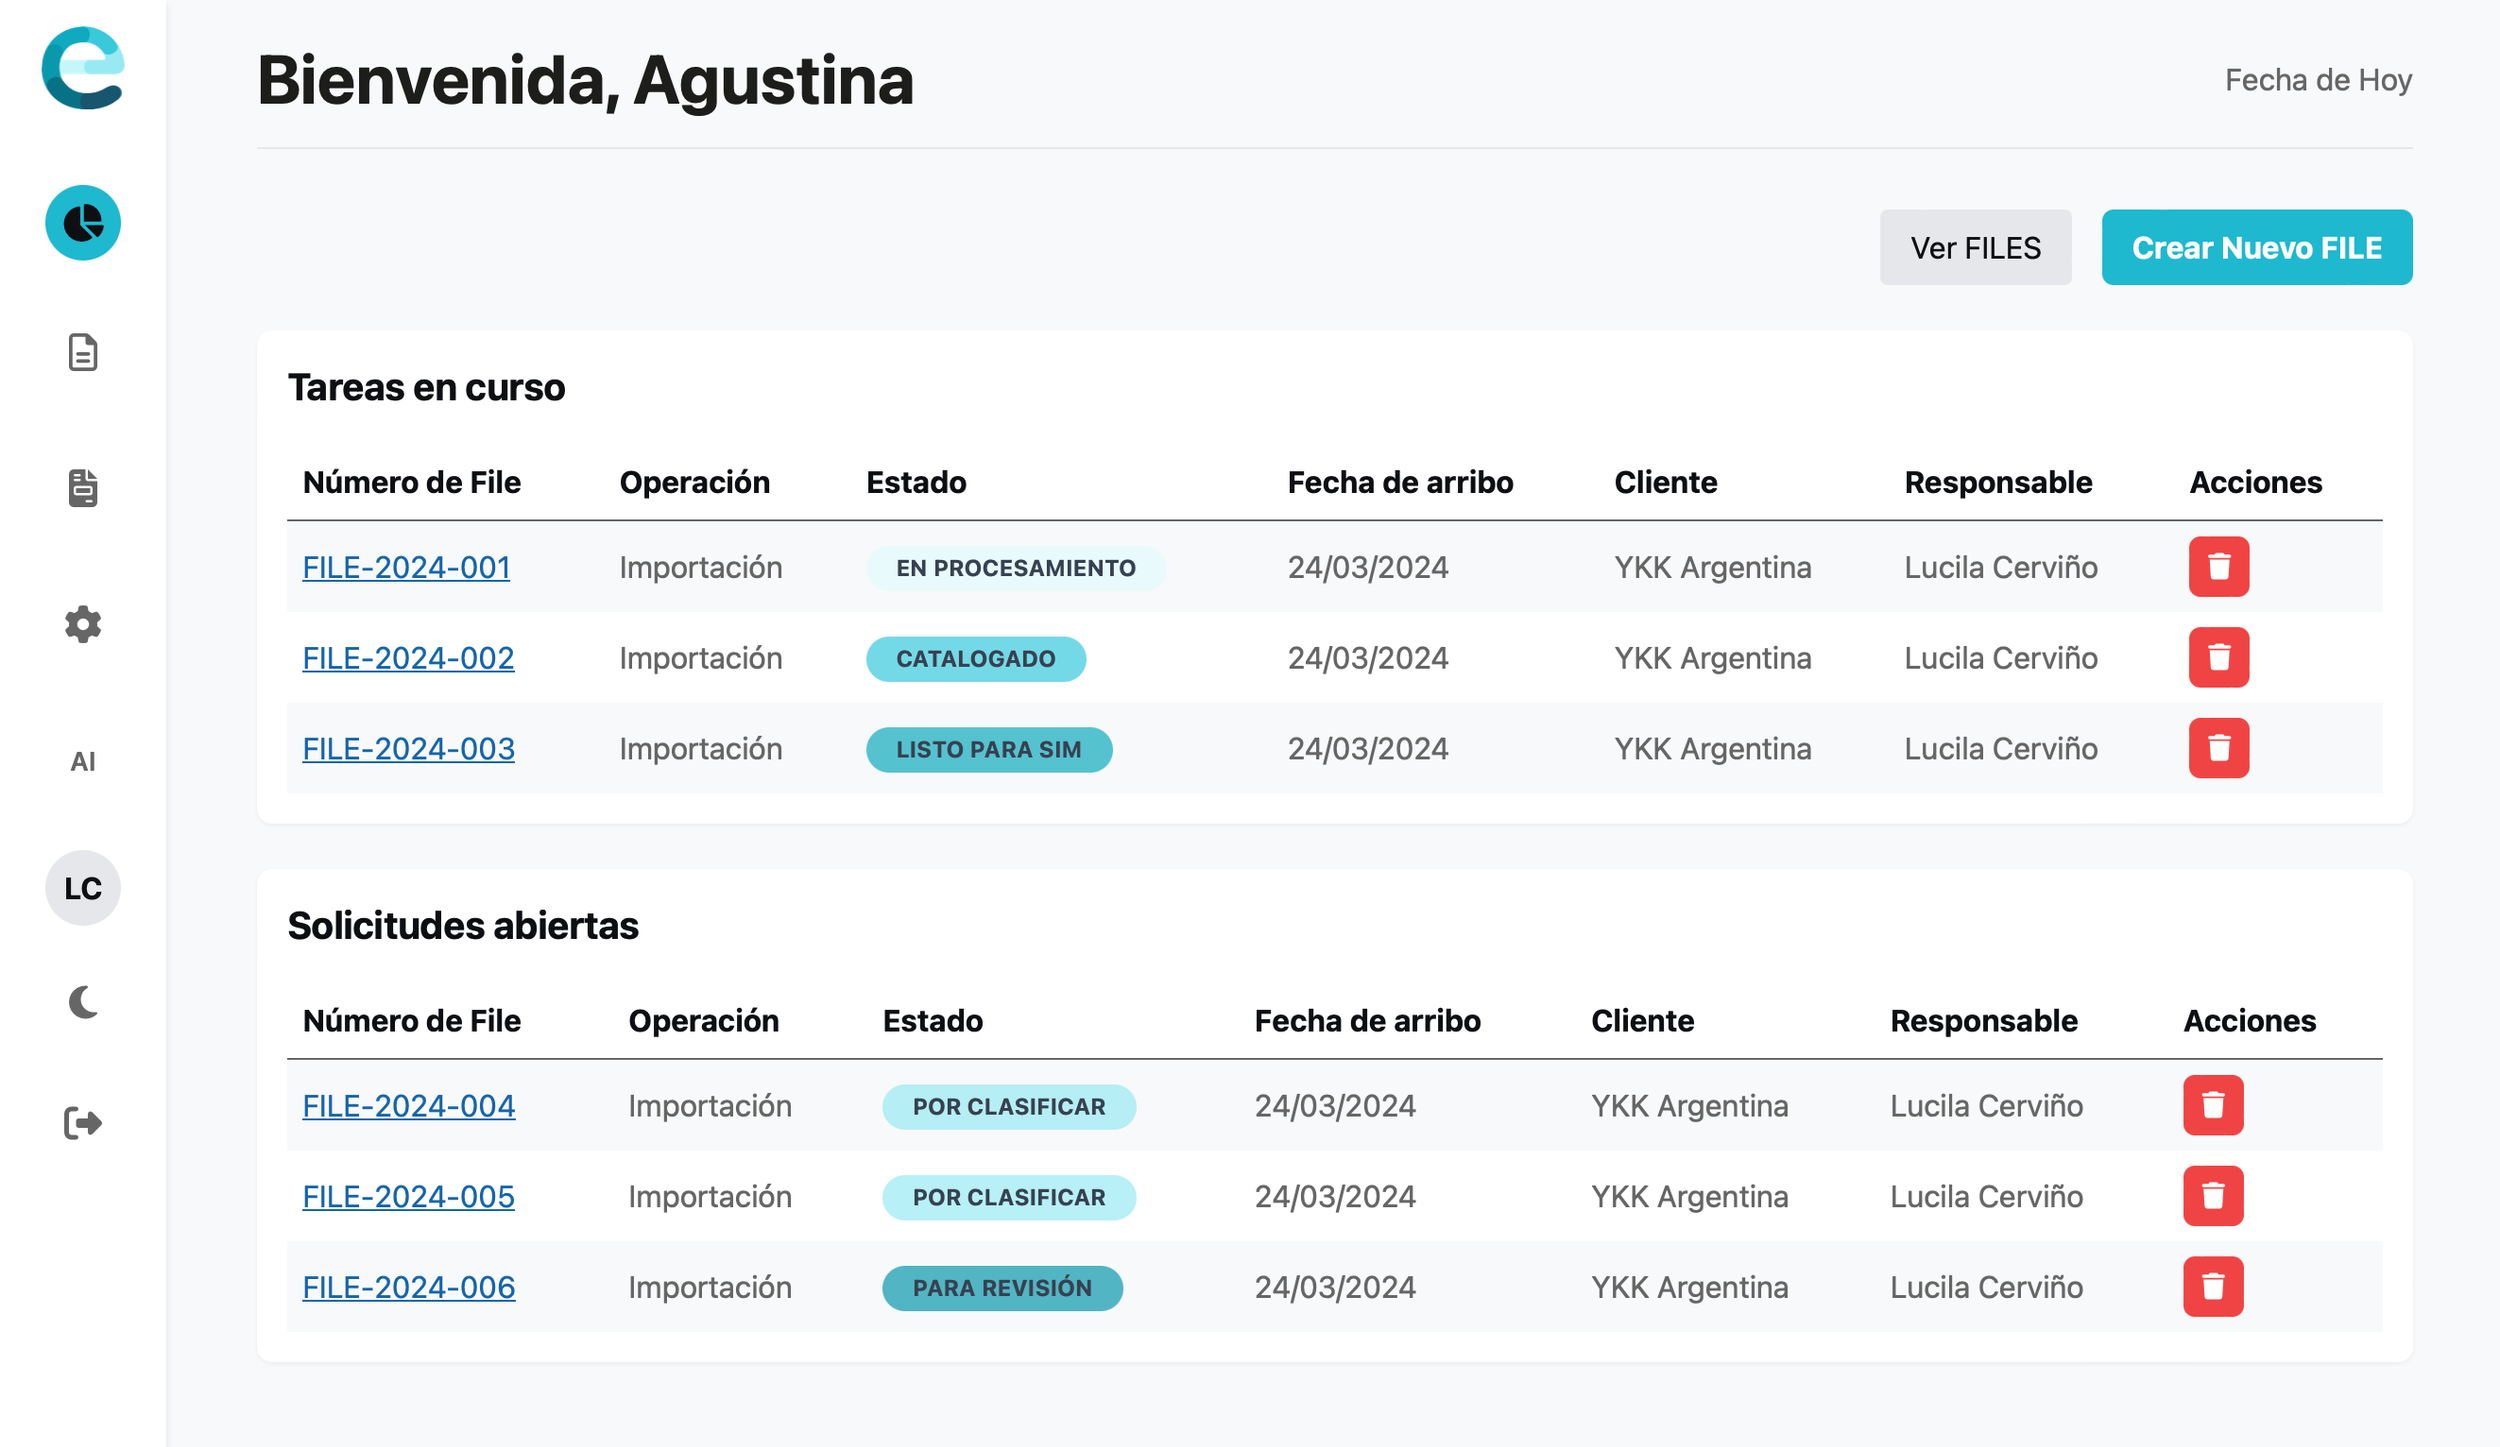2500x1447 pixels.
Task: Delete FILE-2024-001 with trash icon
Action: [x=2218, y=567]
